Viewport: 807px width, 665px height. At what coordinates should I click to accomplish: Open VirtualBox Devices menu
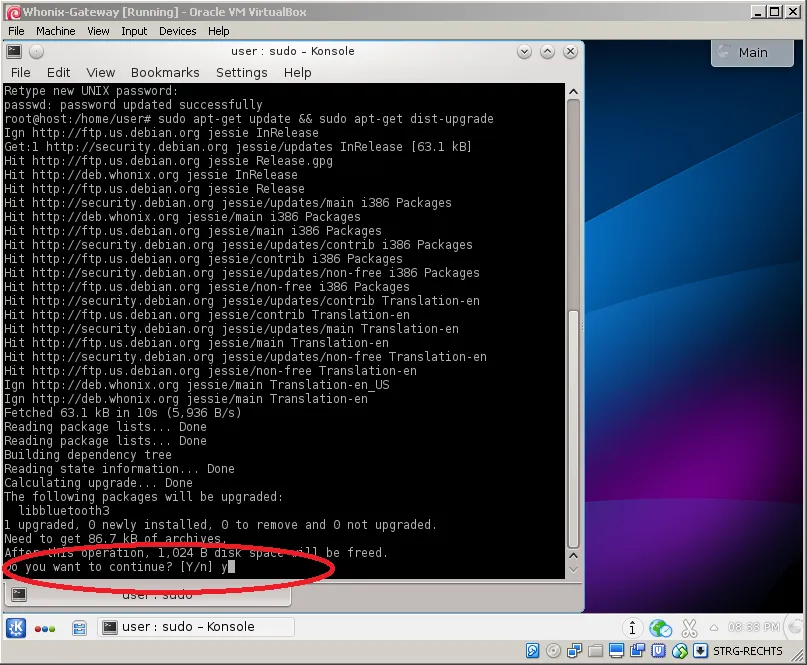178,31
